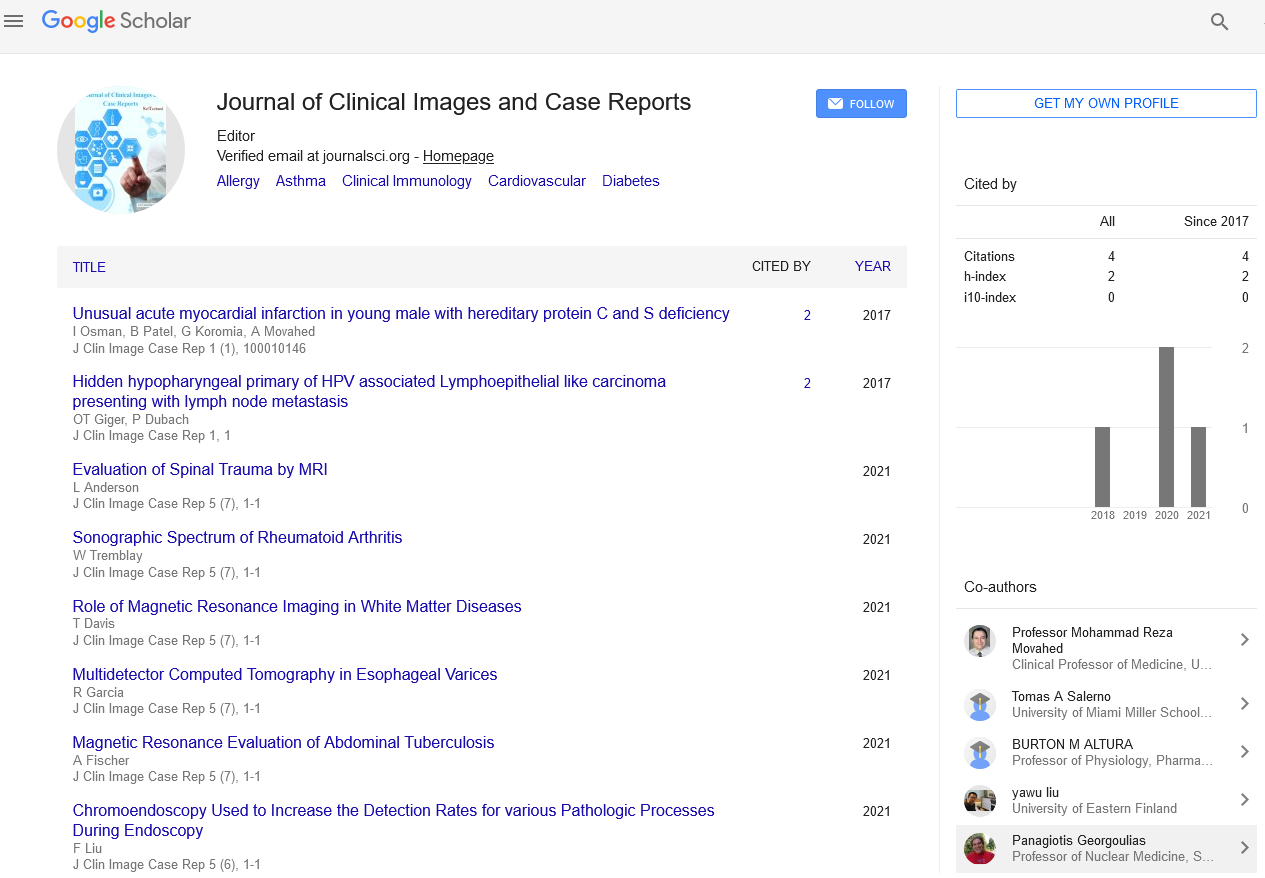Click the 2020 citations bar
1265x878 pixels.
coord(1166,427)
